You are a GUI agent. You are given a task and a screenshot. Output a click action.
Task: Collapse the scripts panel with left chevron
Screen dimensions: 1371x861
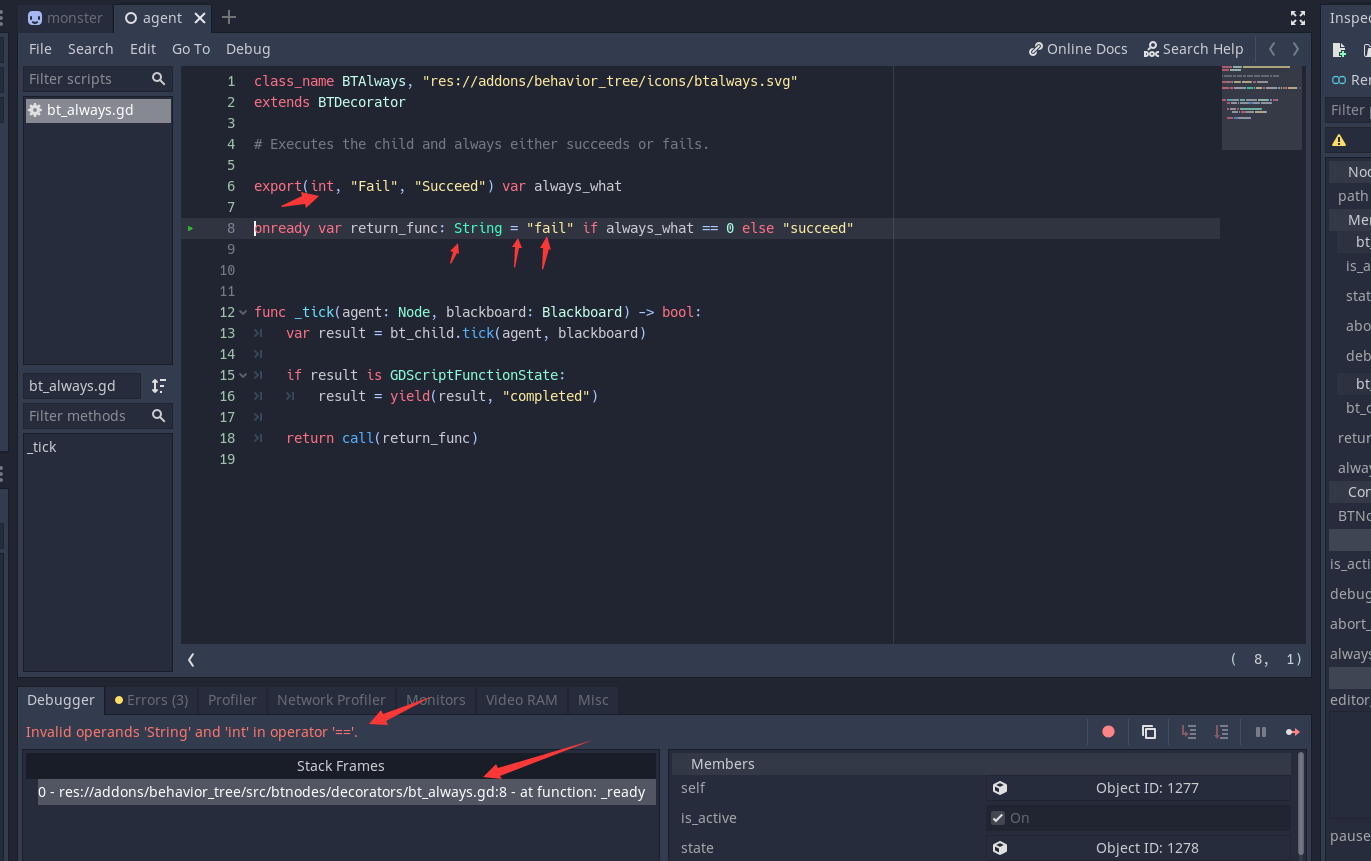click(191, 659)
